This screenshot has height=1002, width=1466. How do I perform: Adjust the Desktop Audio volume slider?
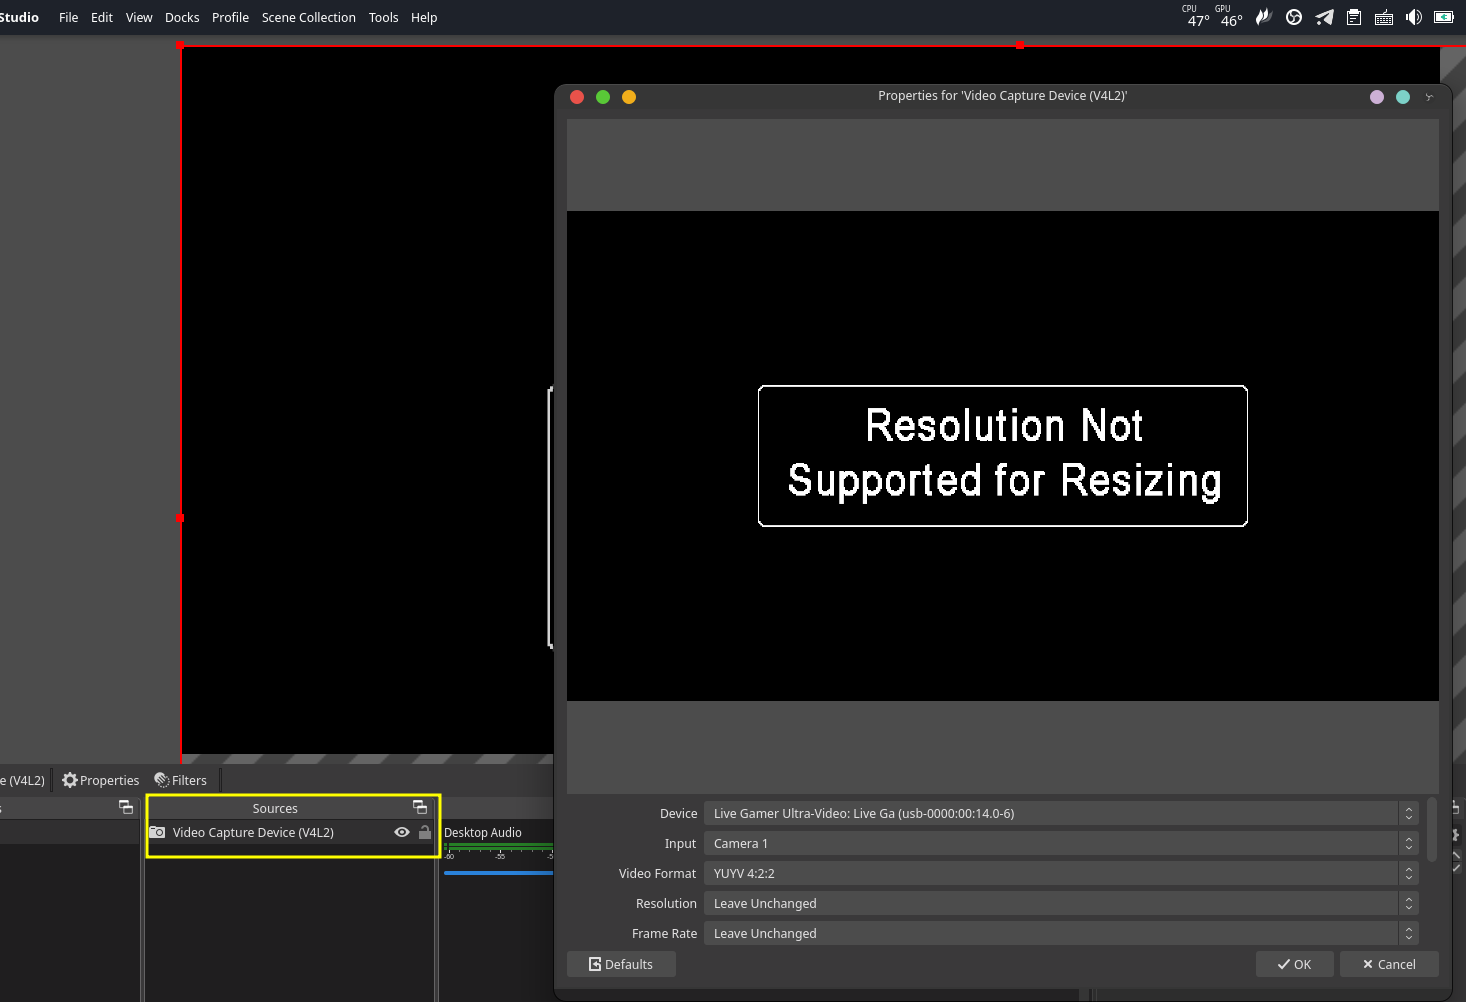pyautogui.click(x=498, y=873)
